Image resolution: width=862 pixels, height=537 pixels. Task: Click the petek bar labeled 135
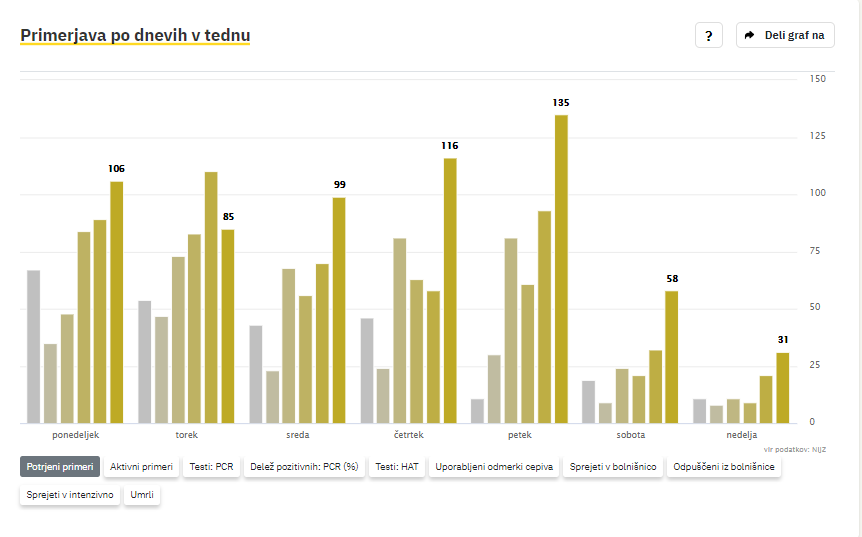point(561,269)
